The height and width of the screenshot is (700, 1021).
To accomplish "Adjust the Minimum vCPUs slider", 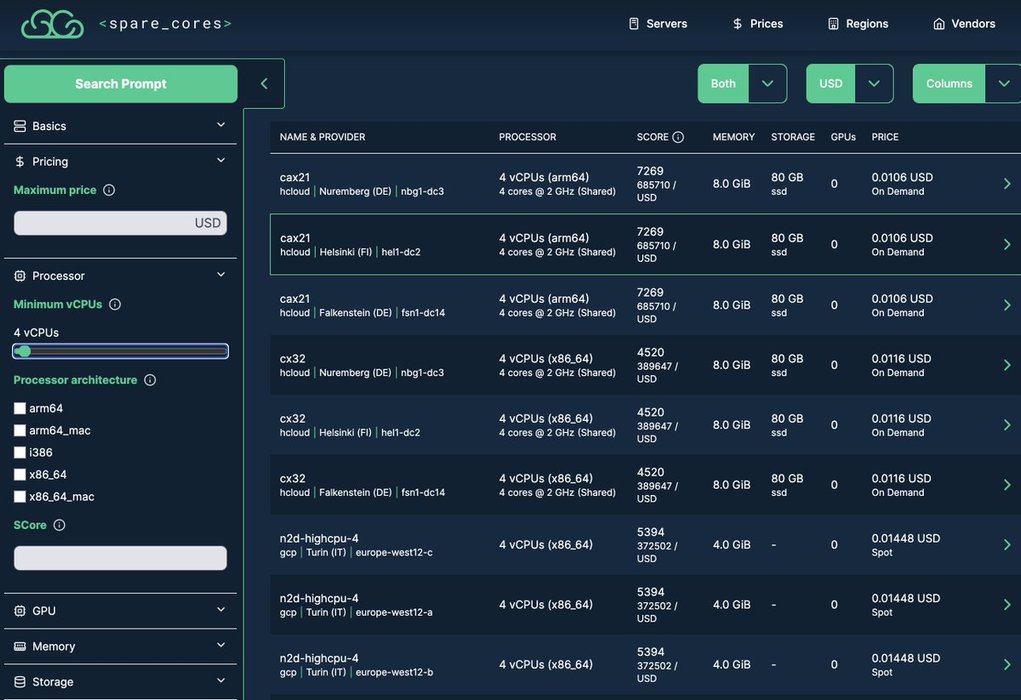I will [x=24, y=351].
